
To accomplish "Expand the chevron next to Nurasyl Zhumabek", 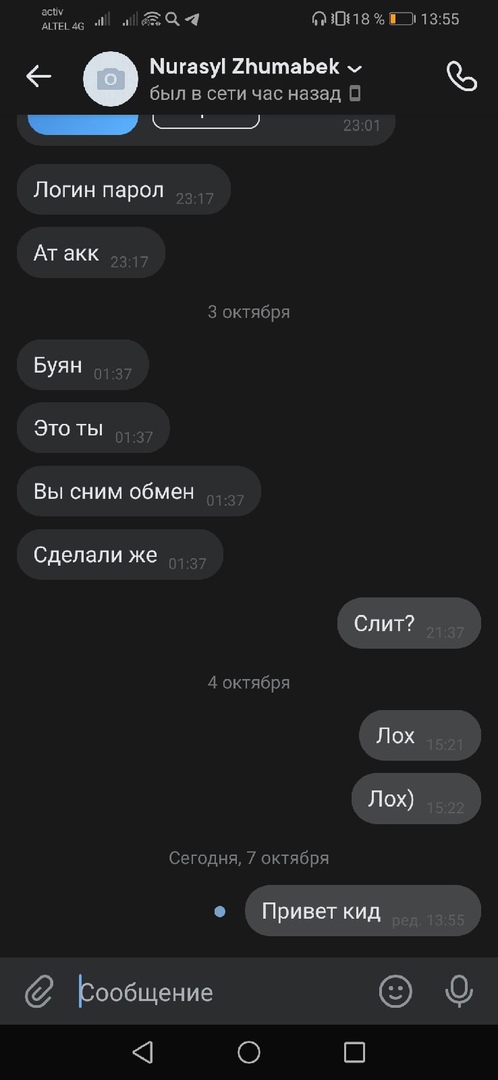I will pyautogui.click(x=355, y=68).
